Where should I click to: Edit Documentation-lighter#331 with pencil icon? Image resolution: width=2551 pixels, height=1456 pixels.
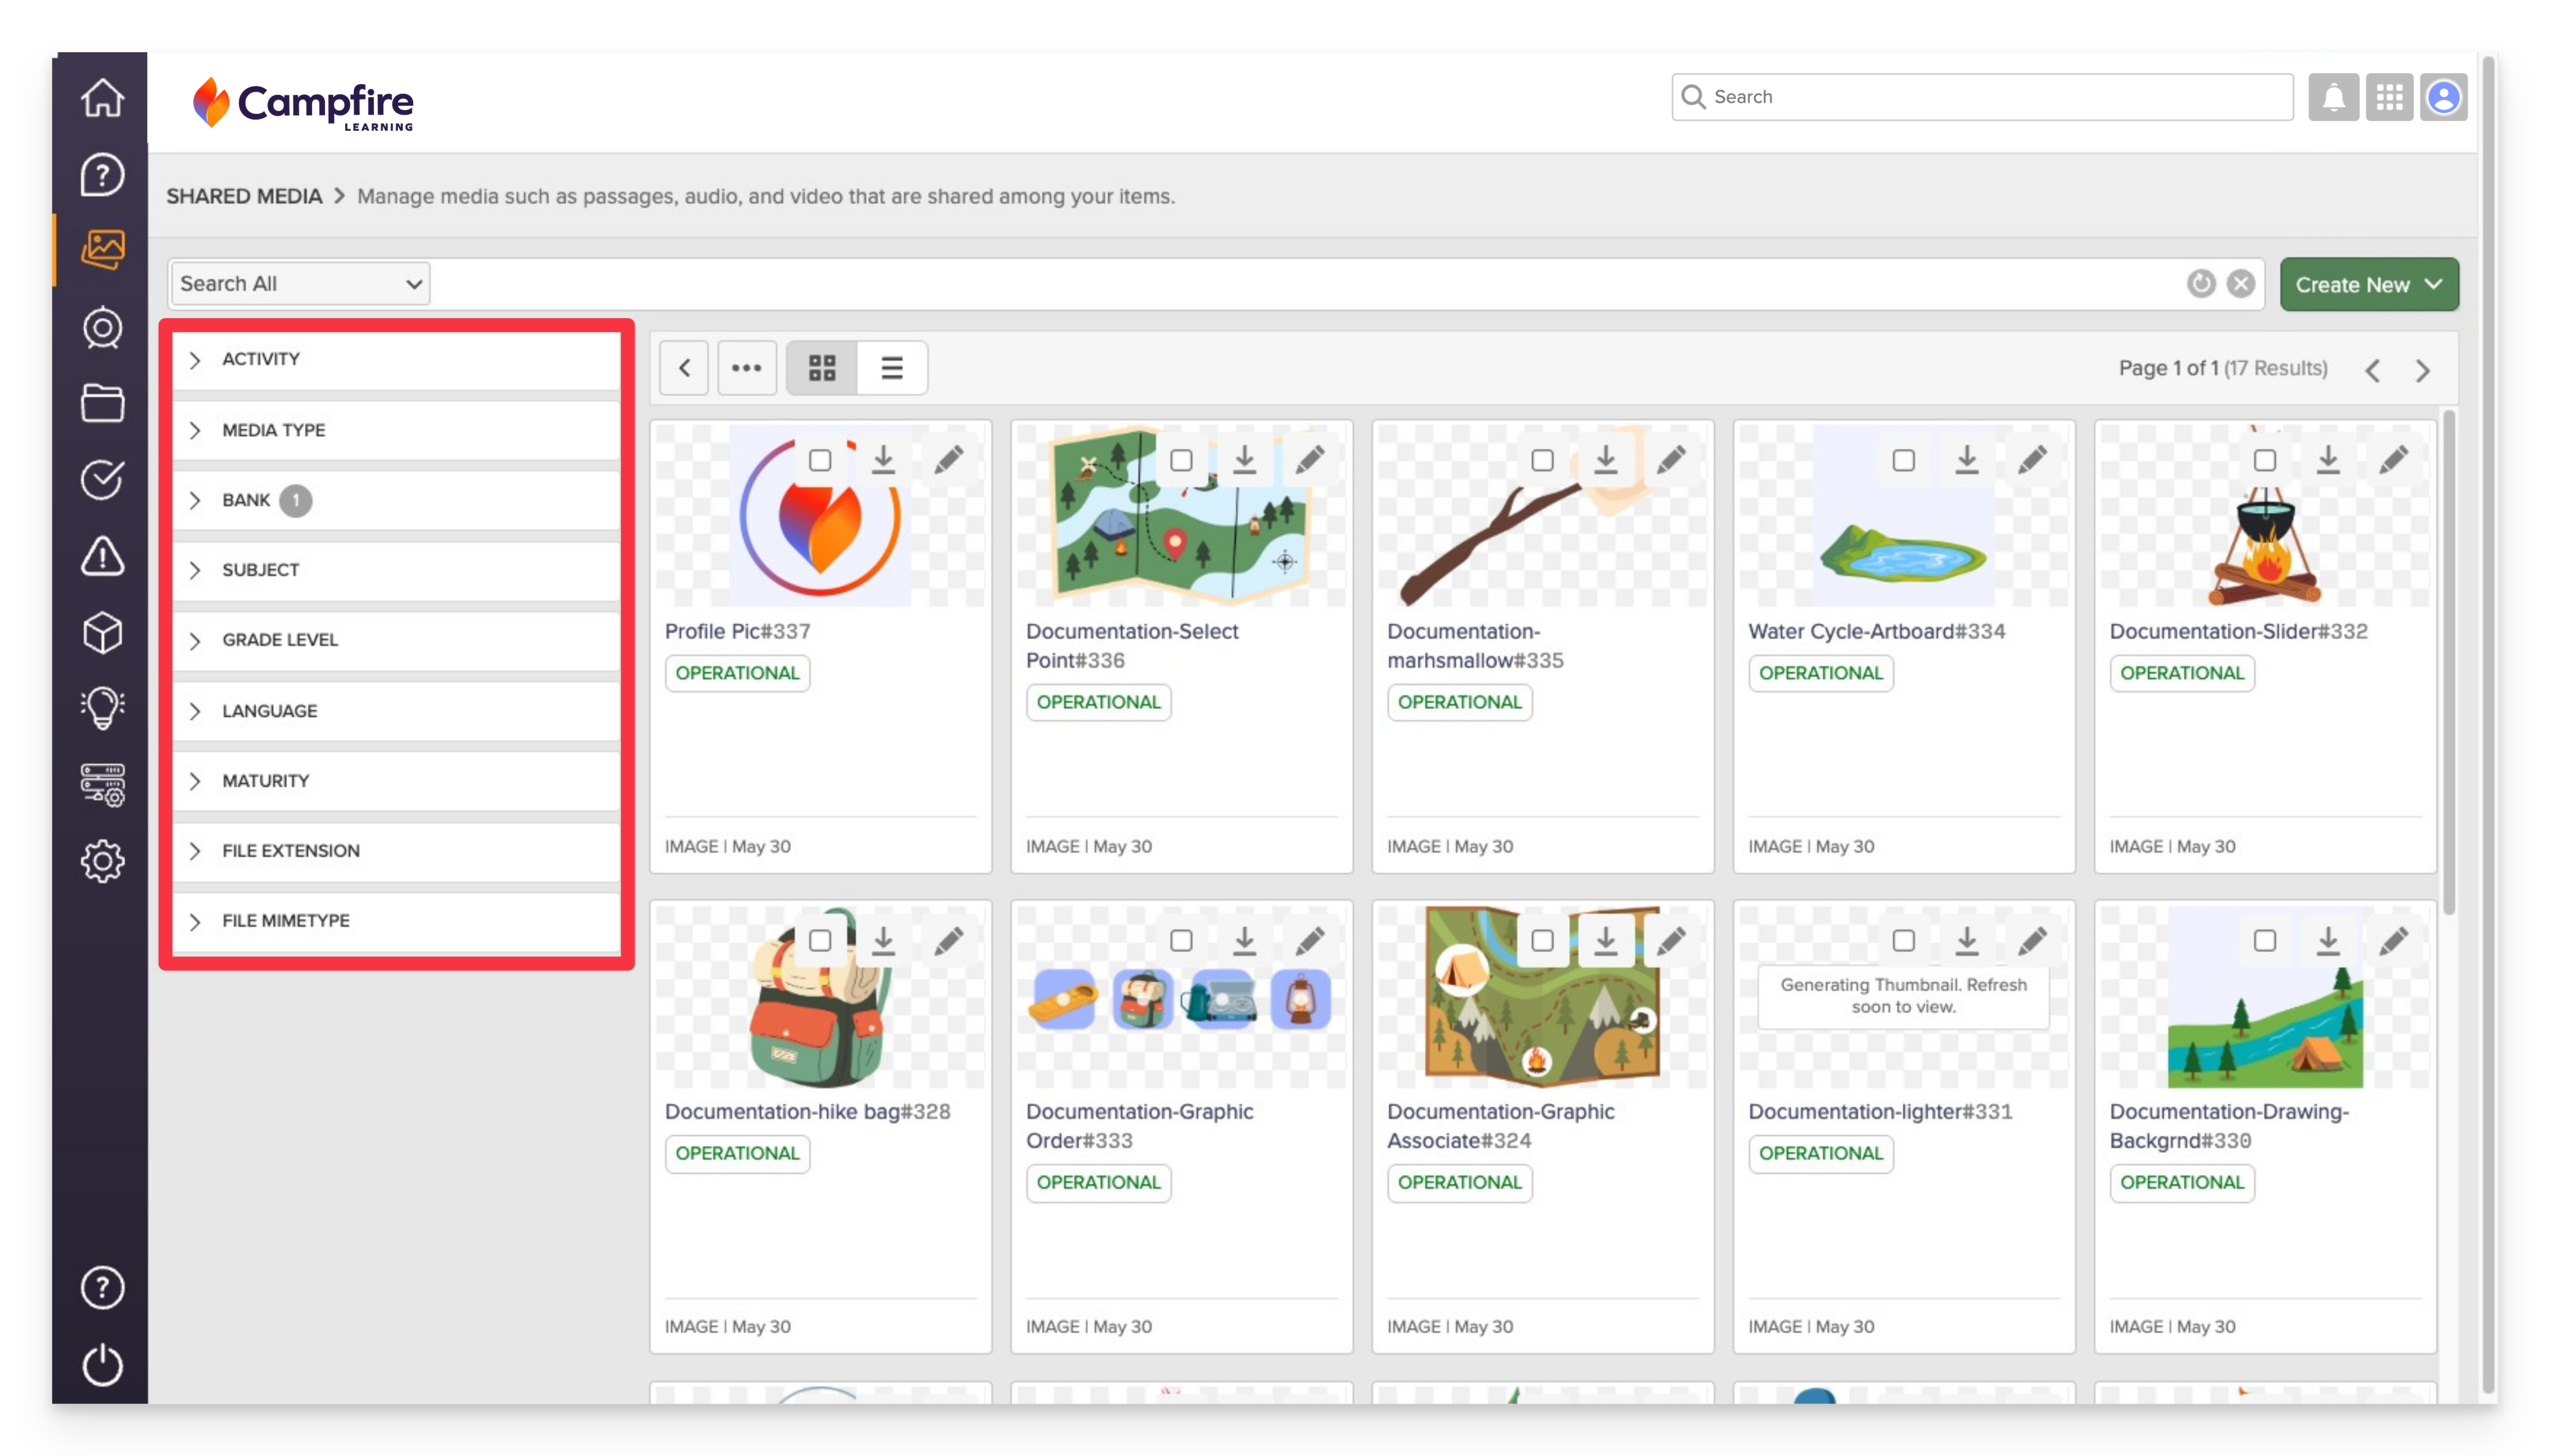2031,940
